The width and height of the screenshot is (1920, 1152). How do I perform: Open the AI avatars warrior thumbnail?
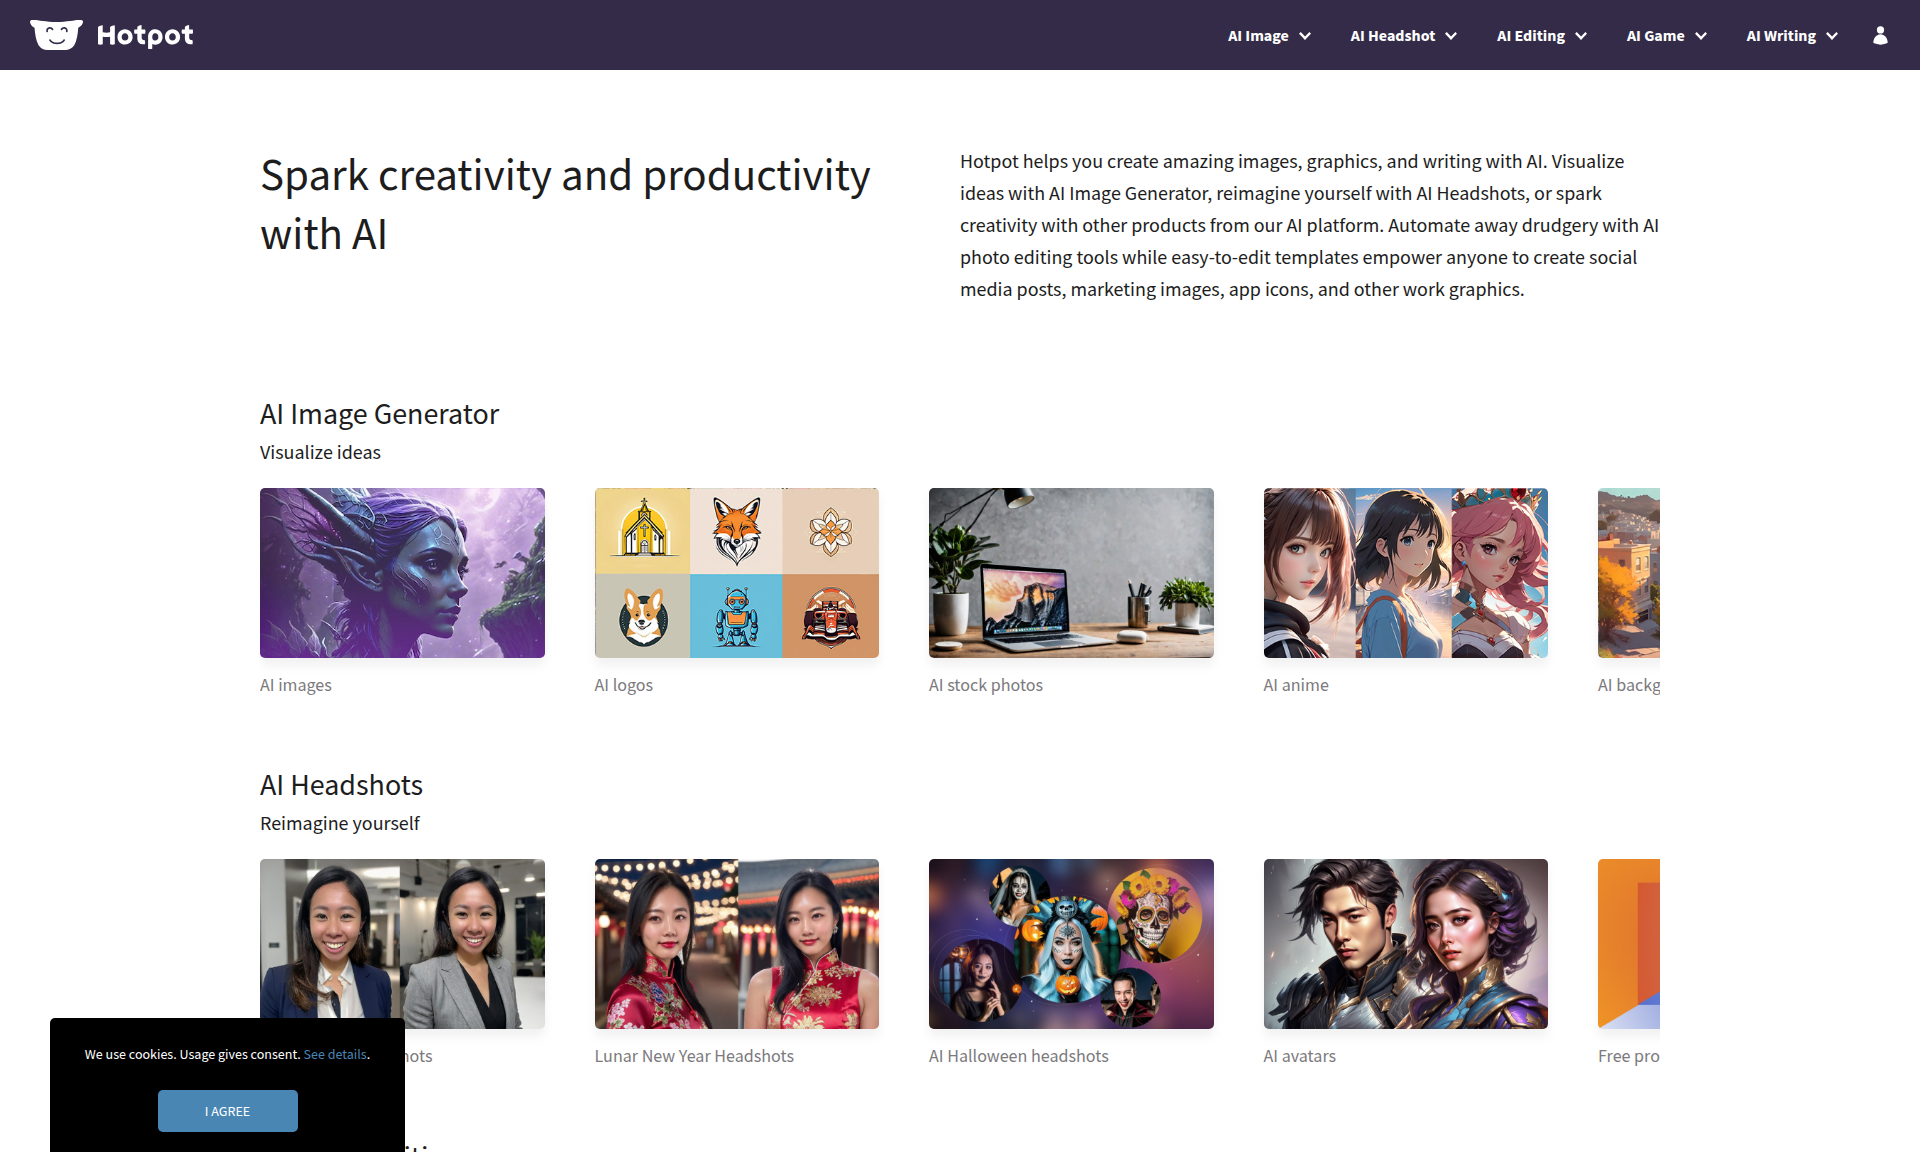[1405, 944]
